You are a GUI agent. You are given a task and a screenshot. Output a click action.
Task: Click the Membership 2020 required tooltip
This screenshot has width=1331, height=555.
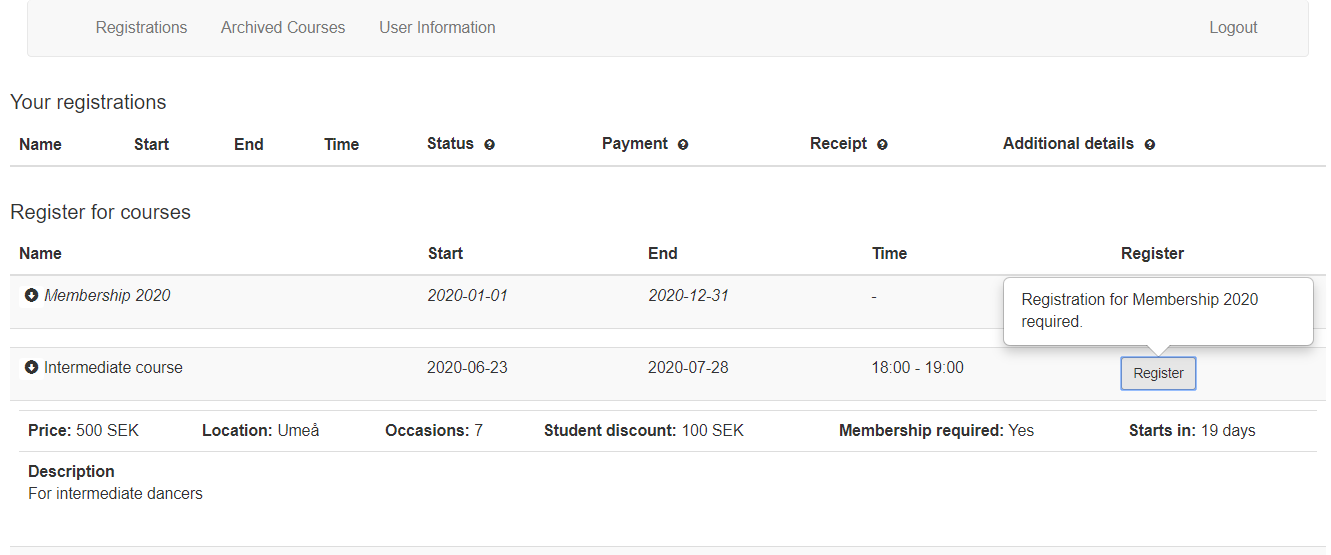coord(1157,311)
